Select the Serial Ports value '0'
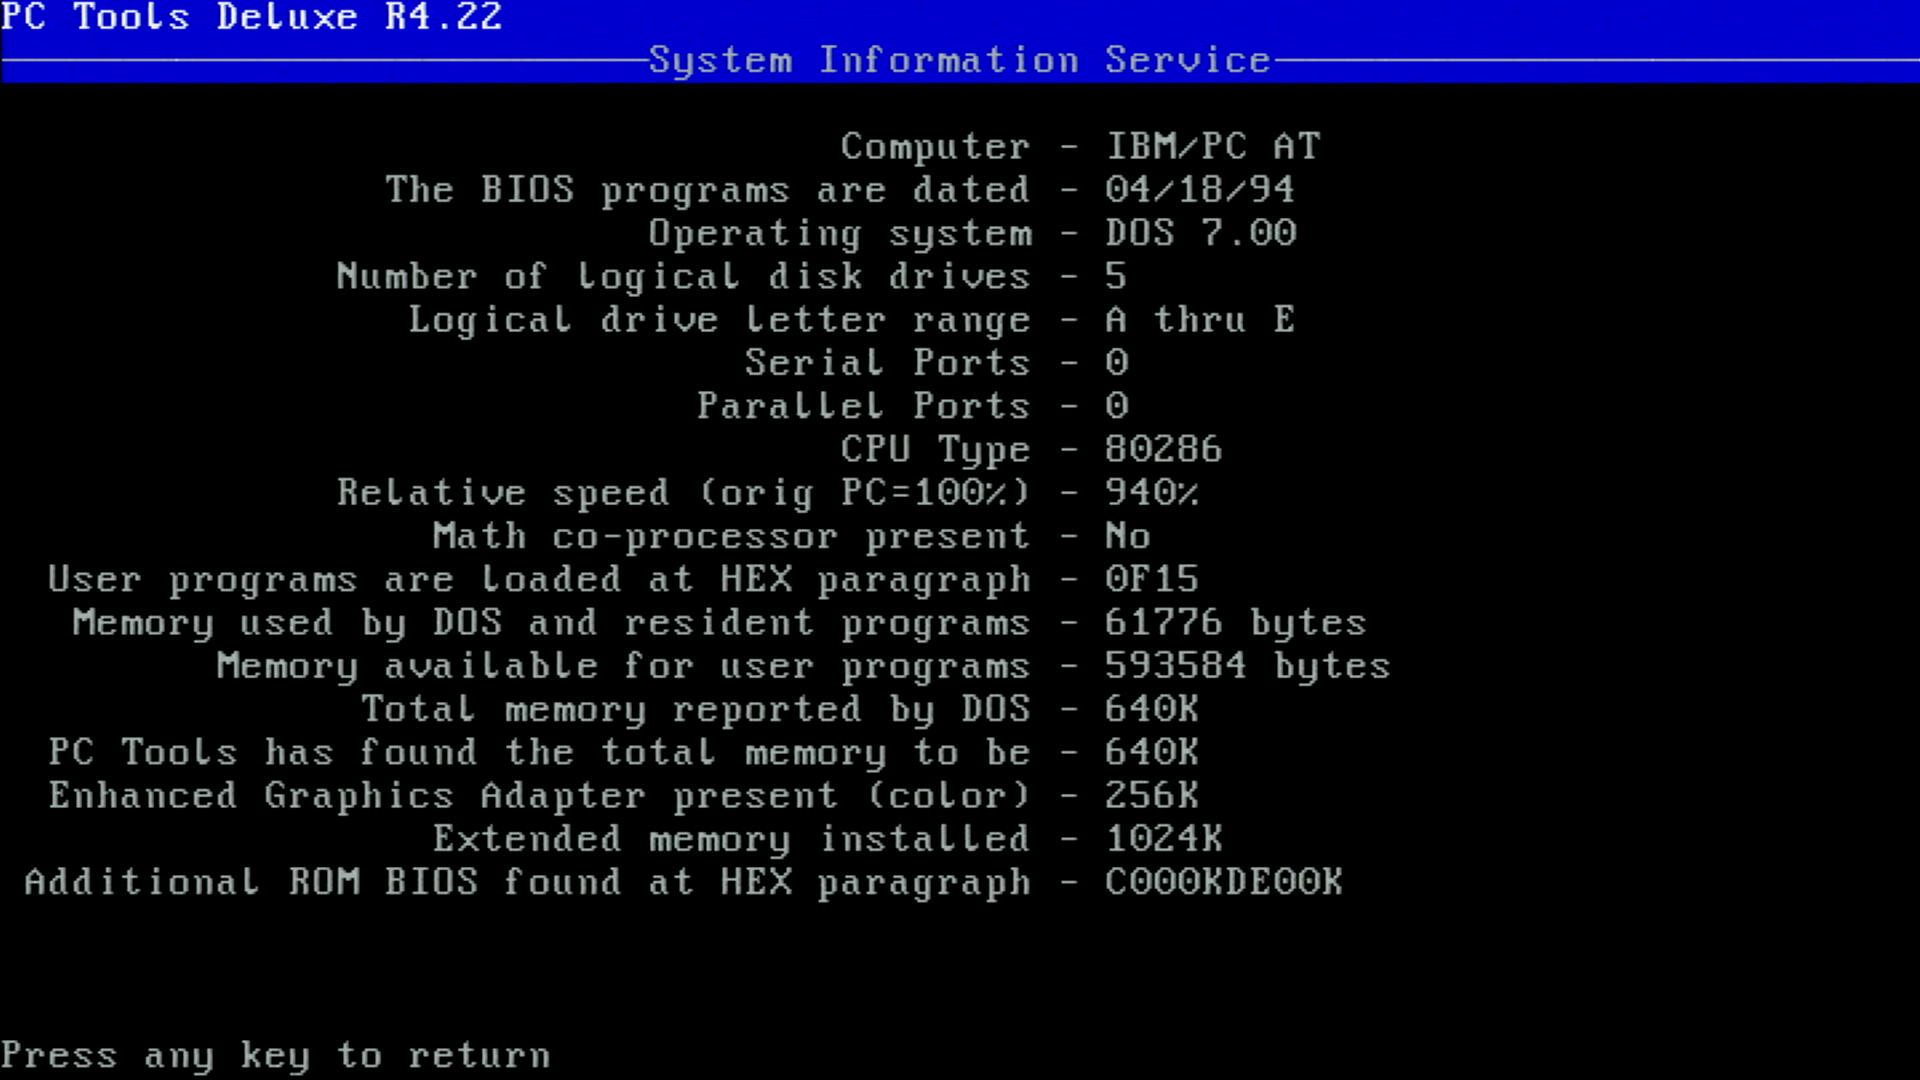Image resolution: width=1920 pixels, height=1080 pixels. coord(1116,363)
